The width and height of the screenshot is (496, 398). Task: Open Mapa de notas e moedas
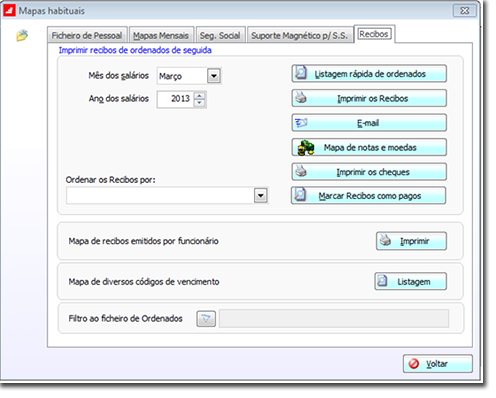coord(369,147)
